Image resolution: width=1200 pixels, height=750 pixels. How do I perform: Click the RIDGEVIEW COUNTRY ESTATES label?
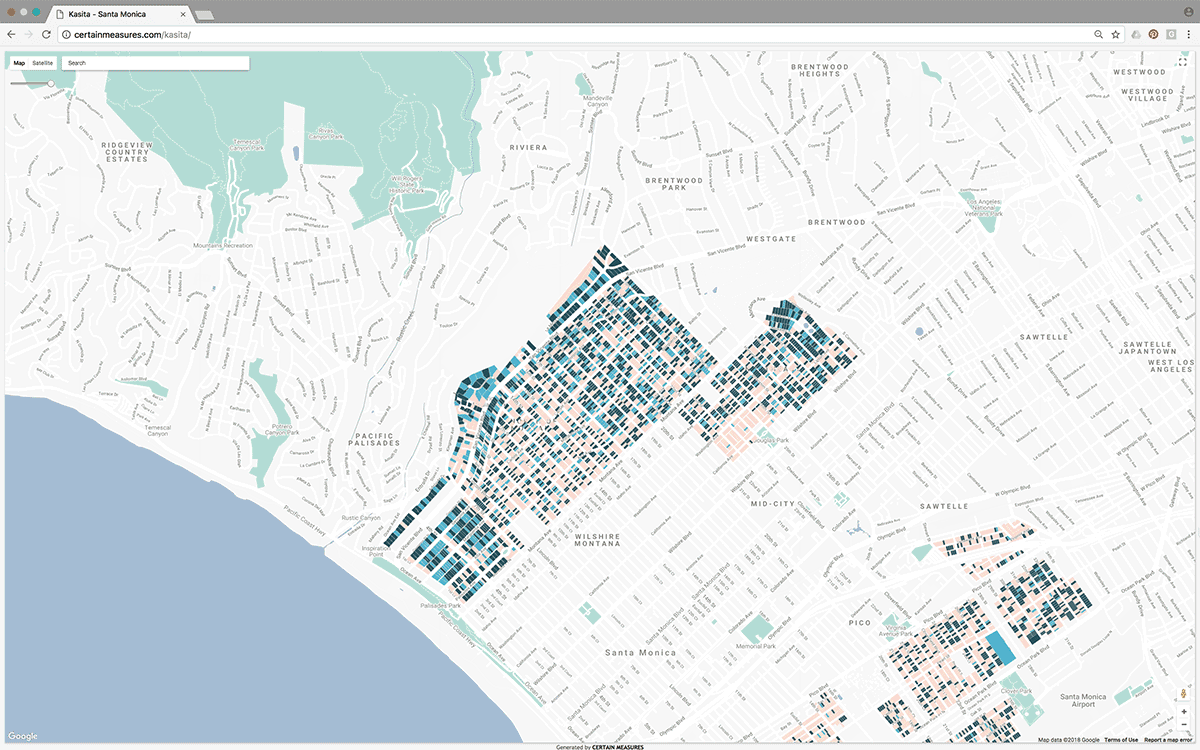click(127, 151)
